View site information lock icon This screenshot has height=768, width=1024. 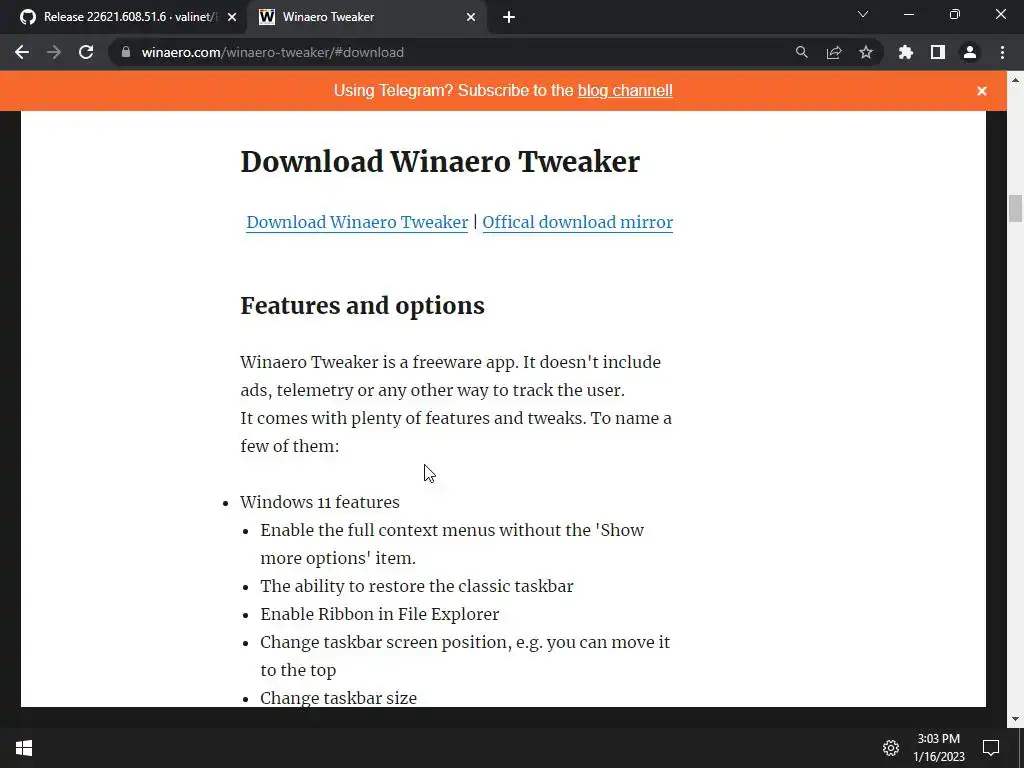pyautogui.click(x=126, y=52)
